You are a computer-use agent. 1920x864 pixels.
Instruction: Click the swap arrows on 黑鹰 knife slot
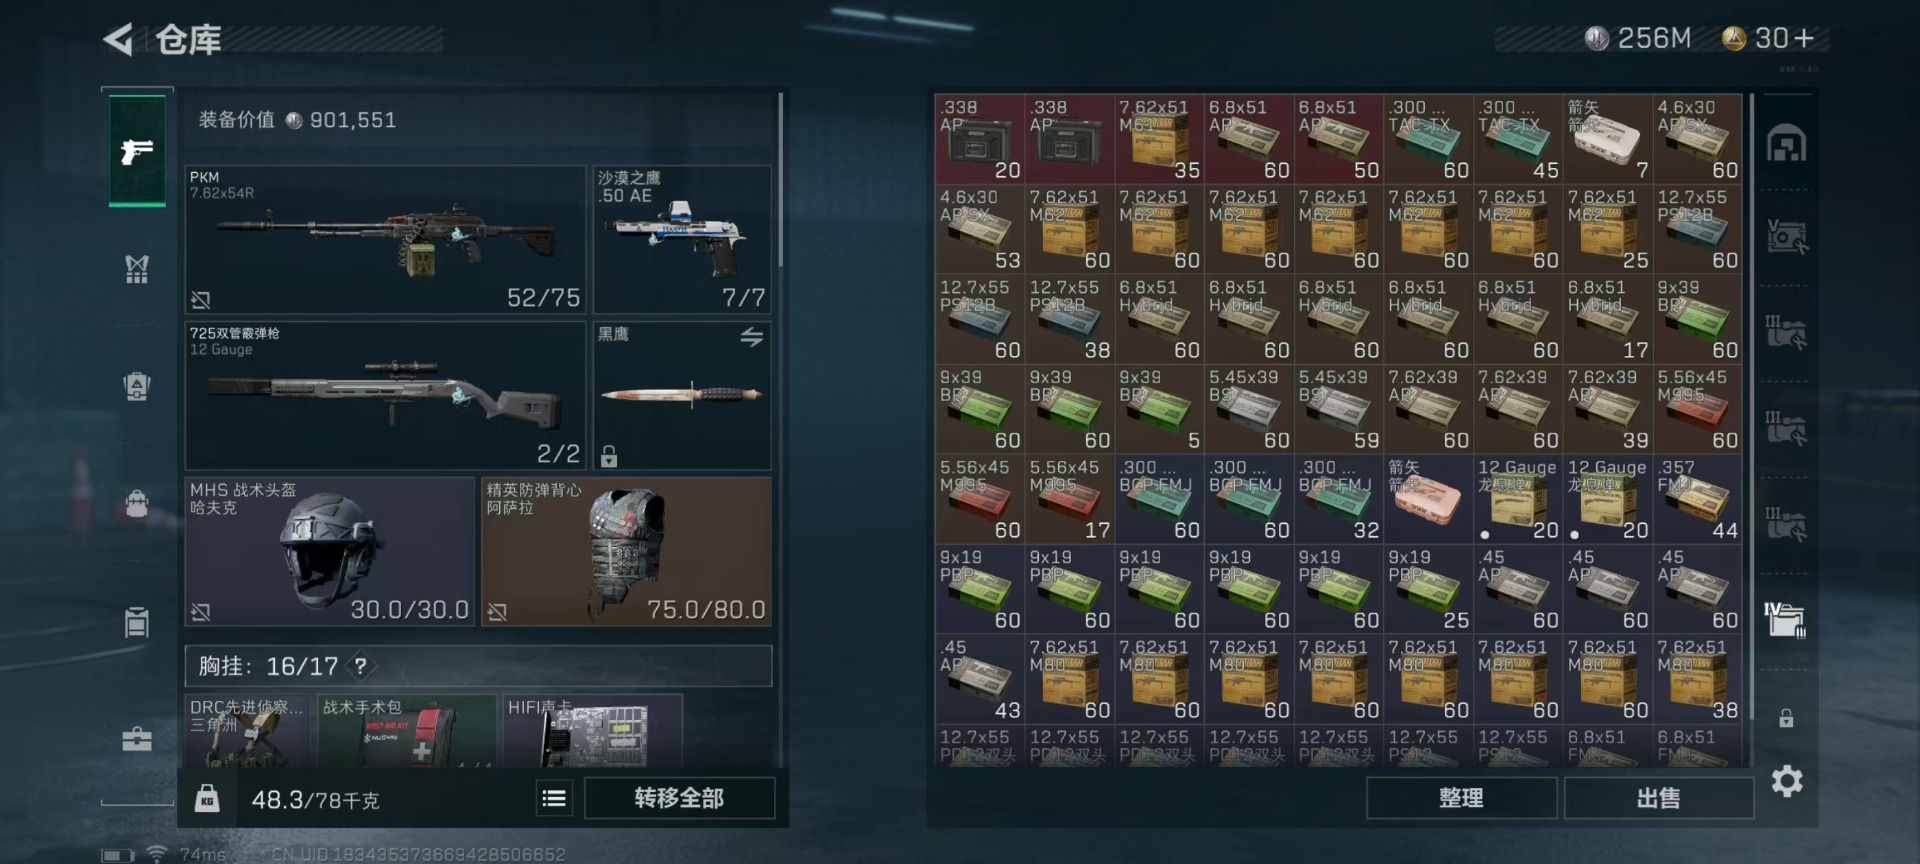752,337
